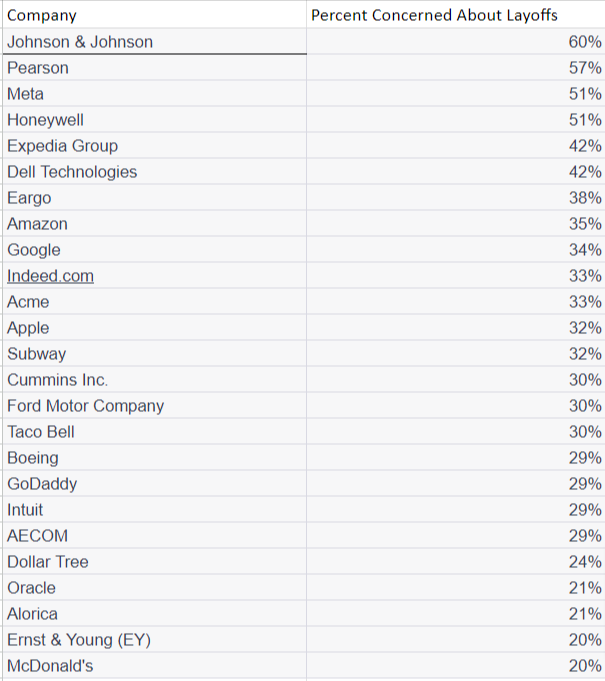Select the Ernst & Young (EY) cell
The image size is (605, 681).
(79, 640)
